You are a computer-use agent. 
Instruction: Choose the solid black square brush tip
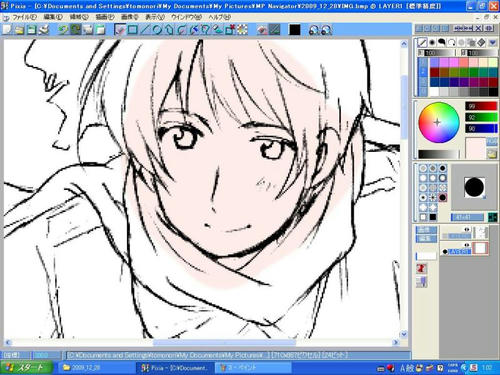433,217
